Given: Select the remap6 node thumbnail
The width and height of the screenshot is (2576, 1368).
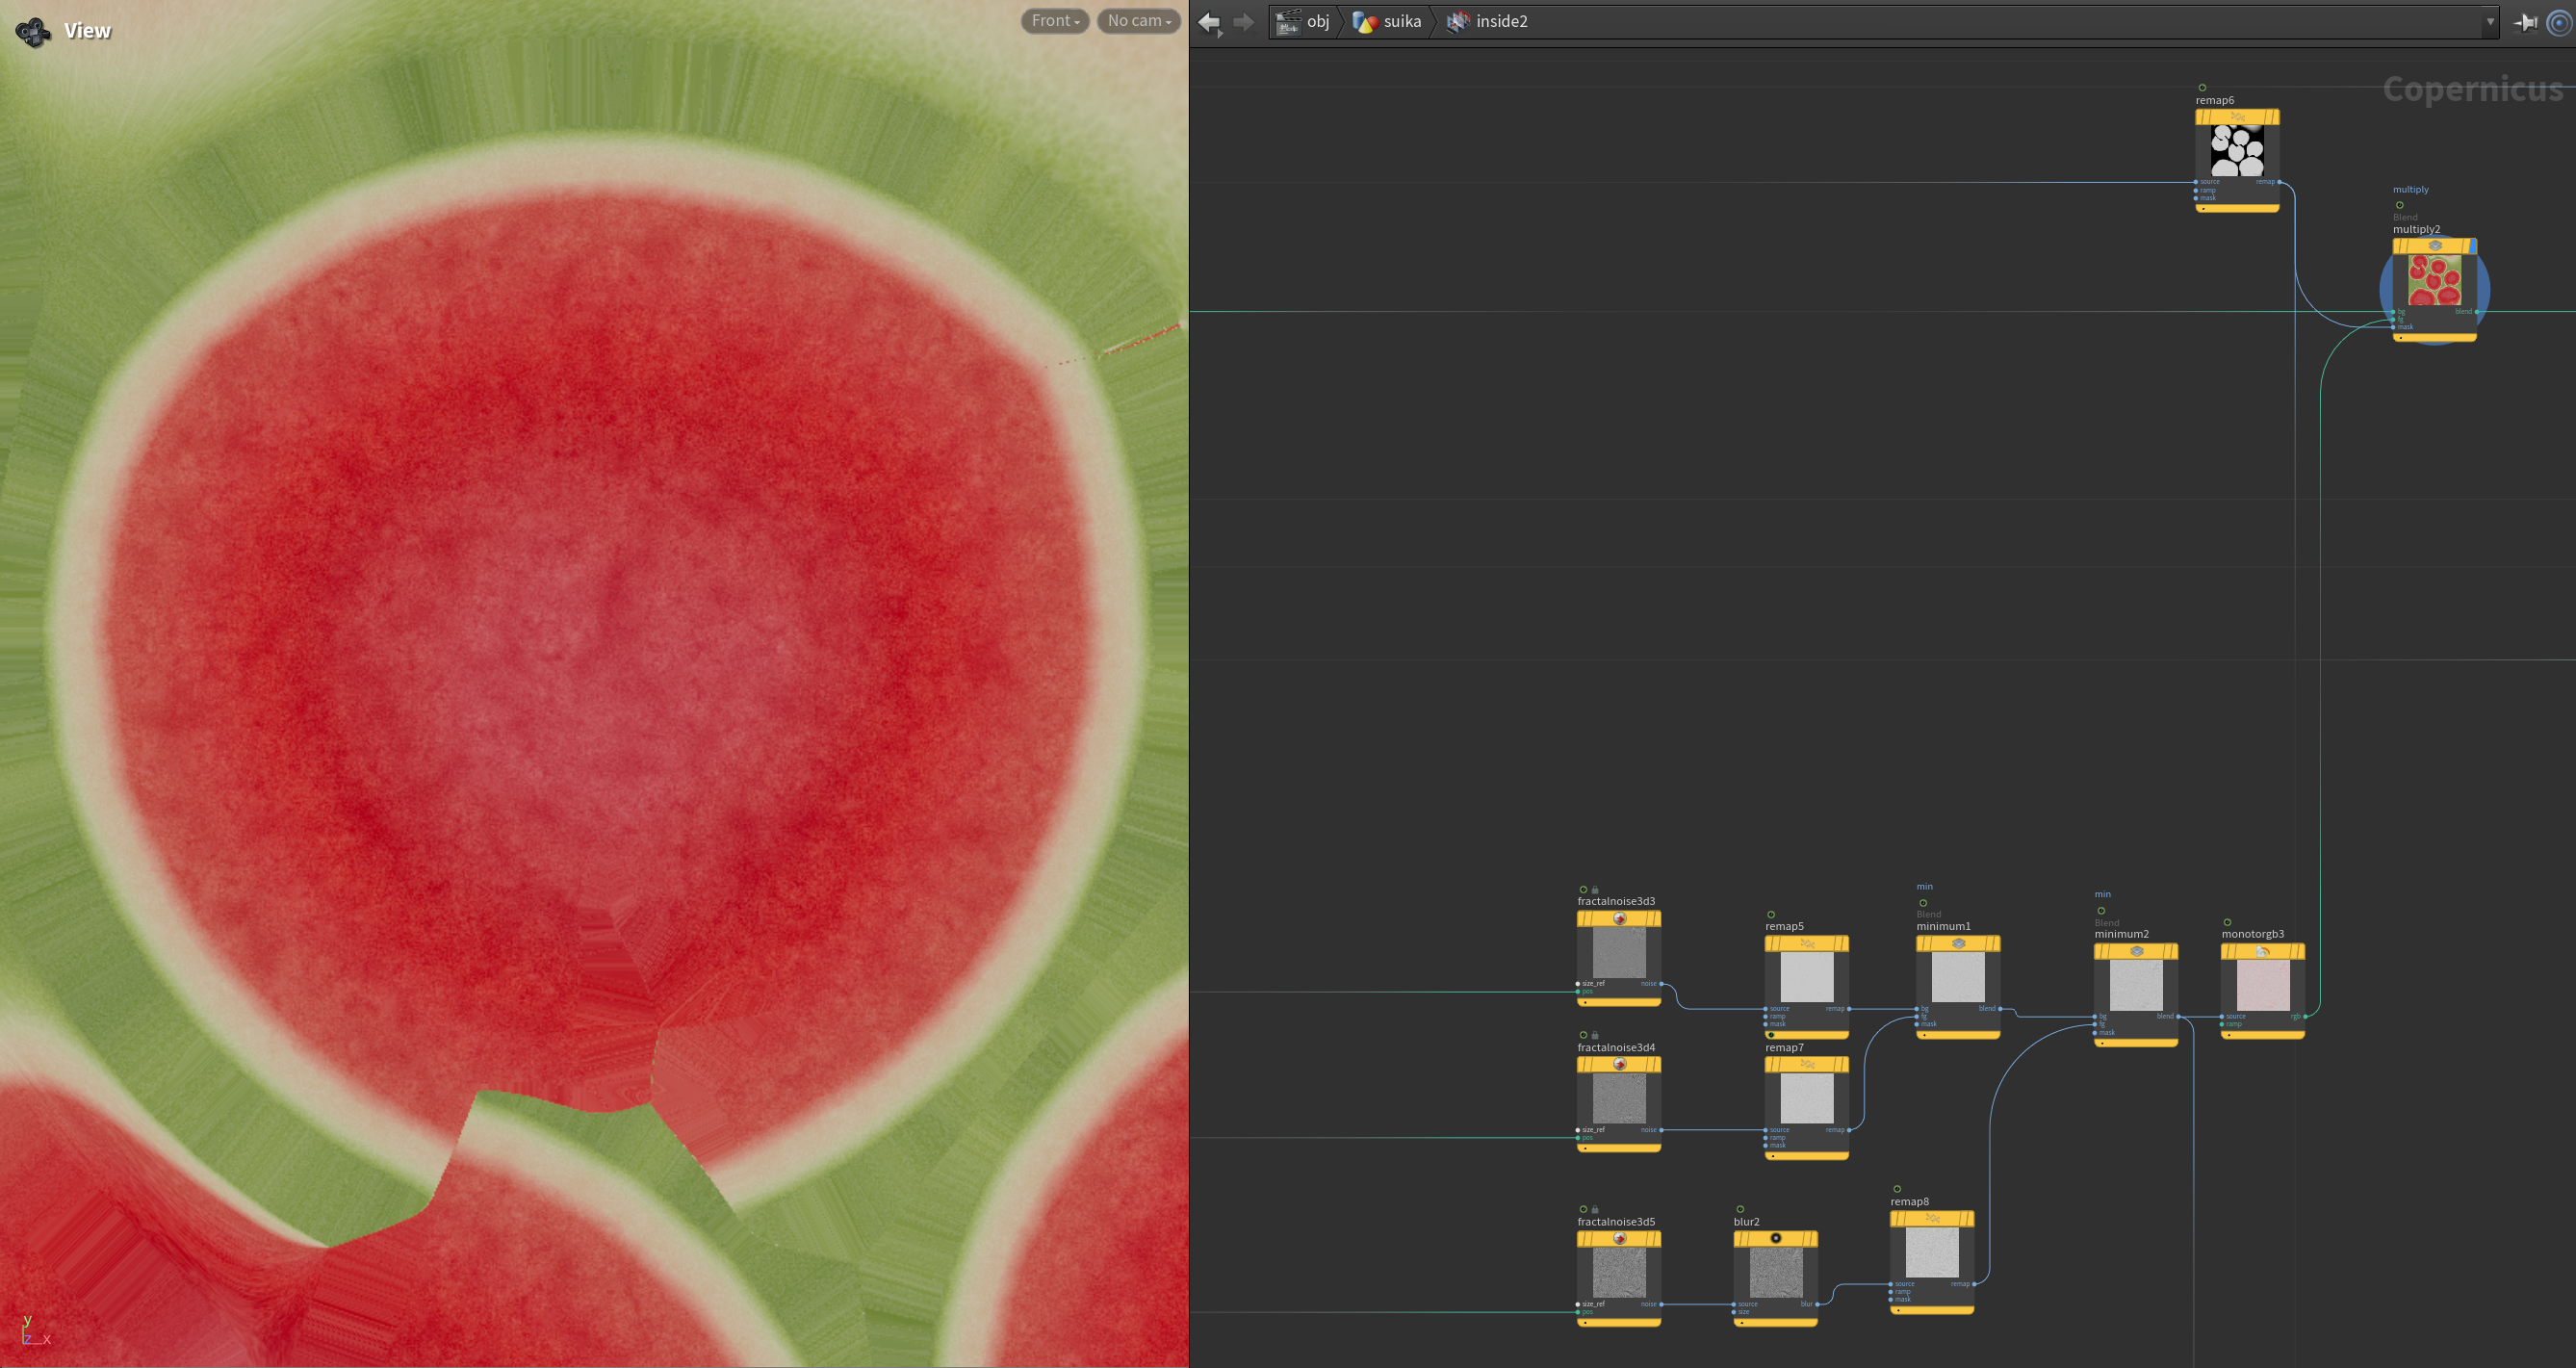Looking at the screenshot, I should pos(2236,150).
